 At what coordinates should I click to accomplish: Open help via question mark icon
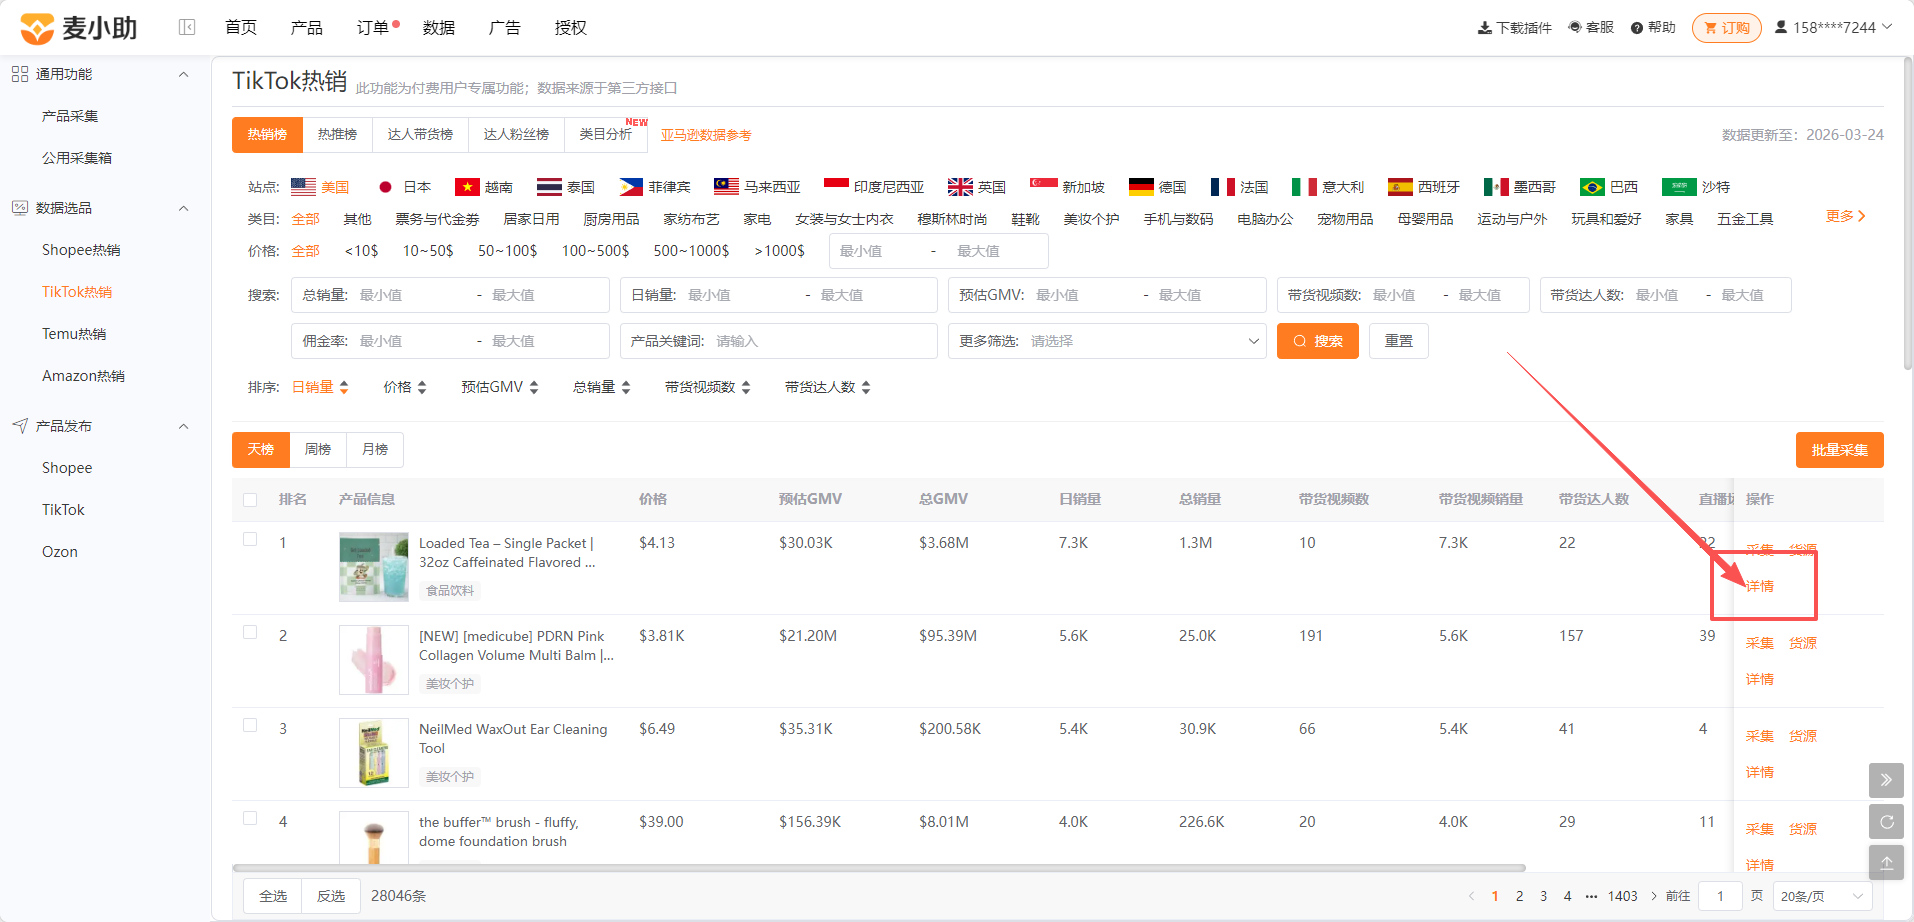pos(1636,28)
